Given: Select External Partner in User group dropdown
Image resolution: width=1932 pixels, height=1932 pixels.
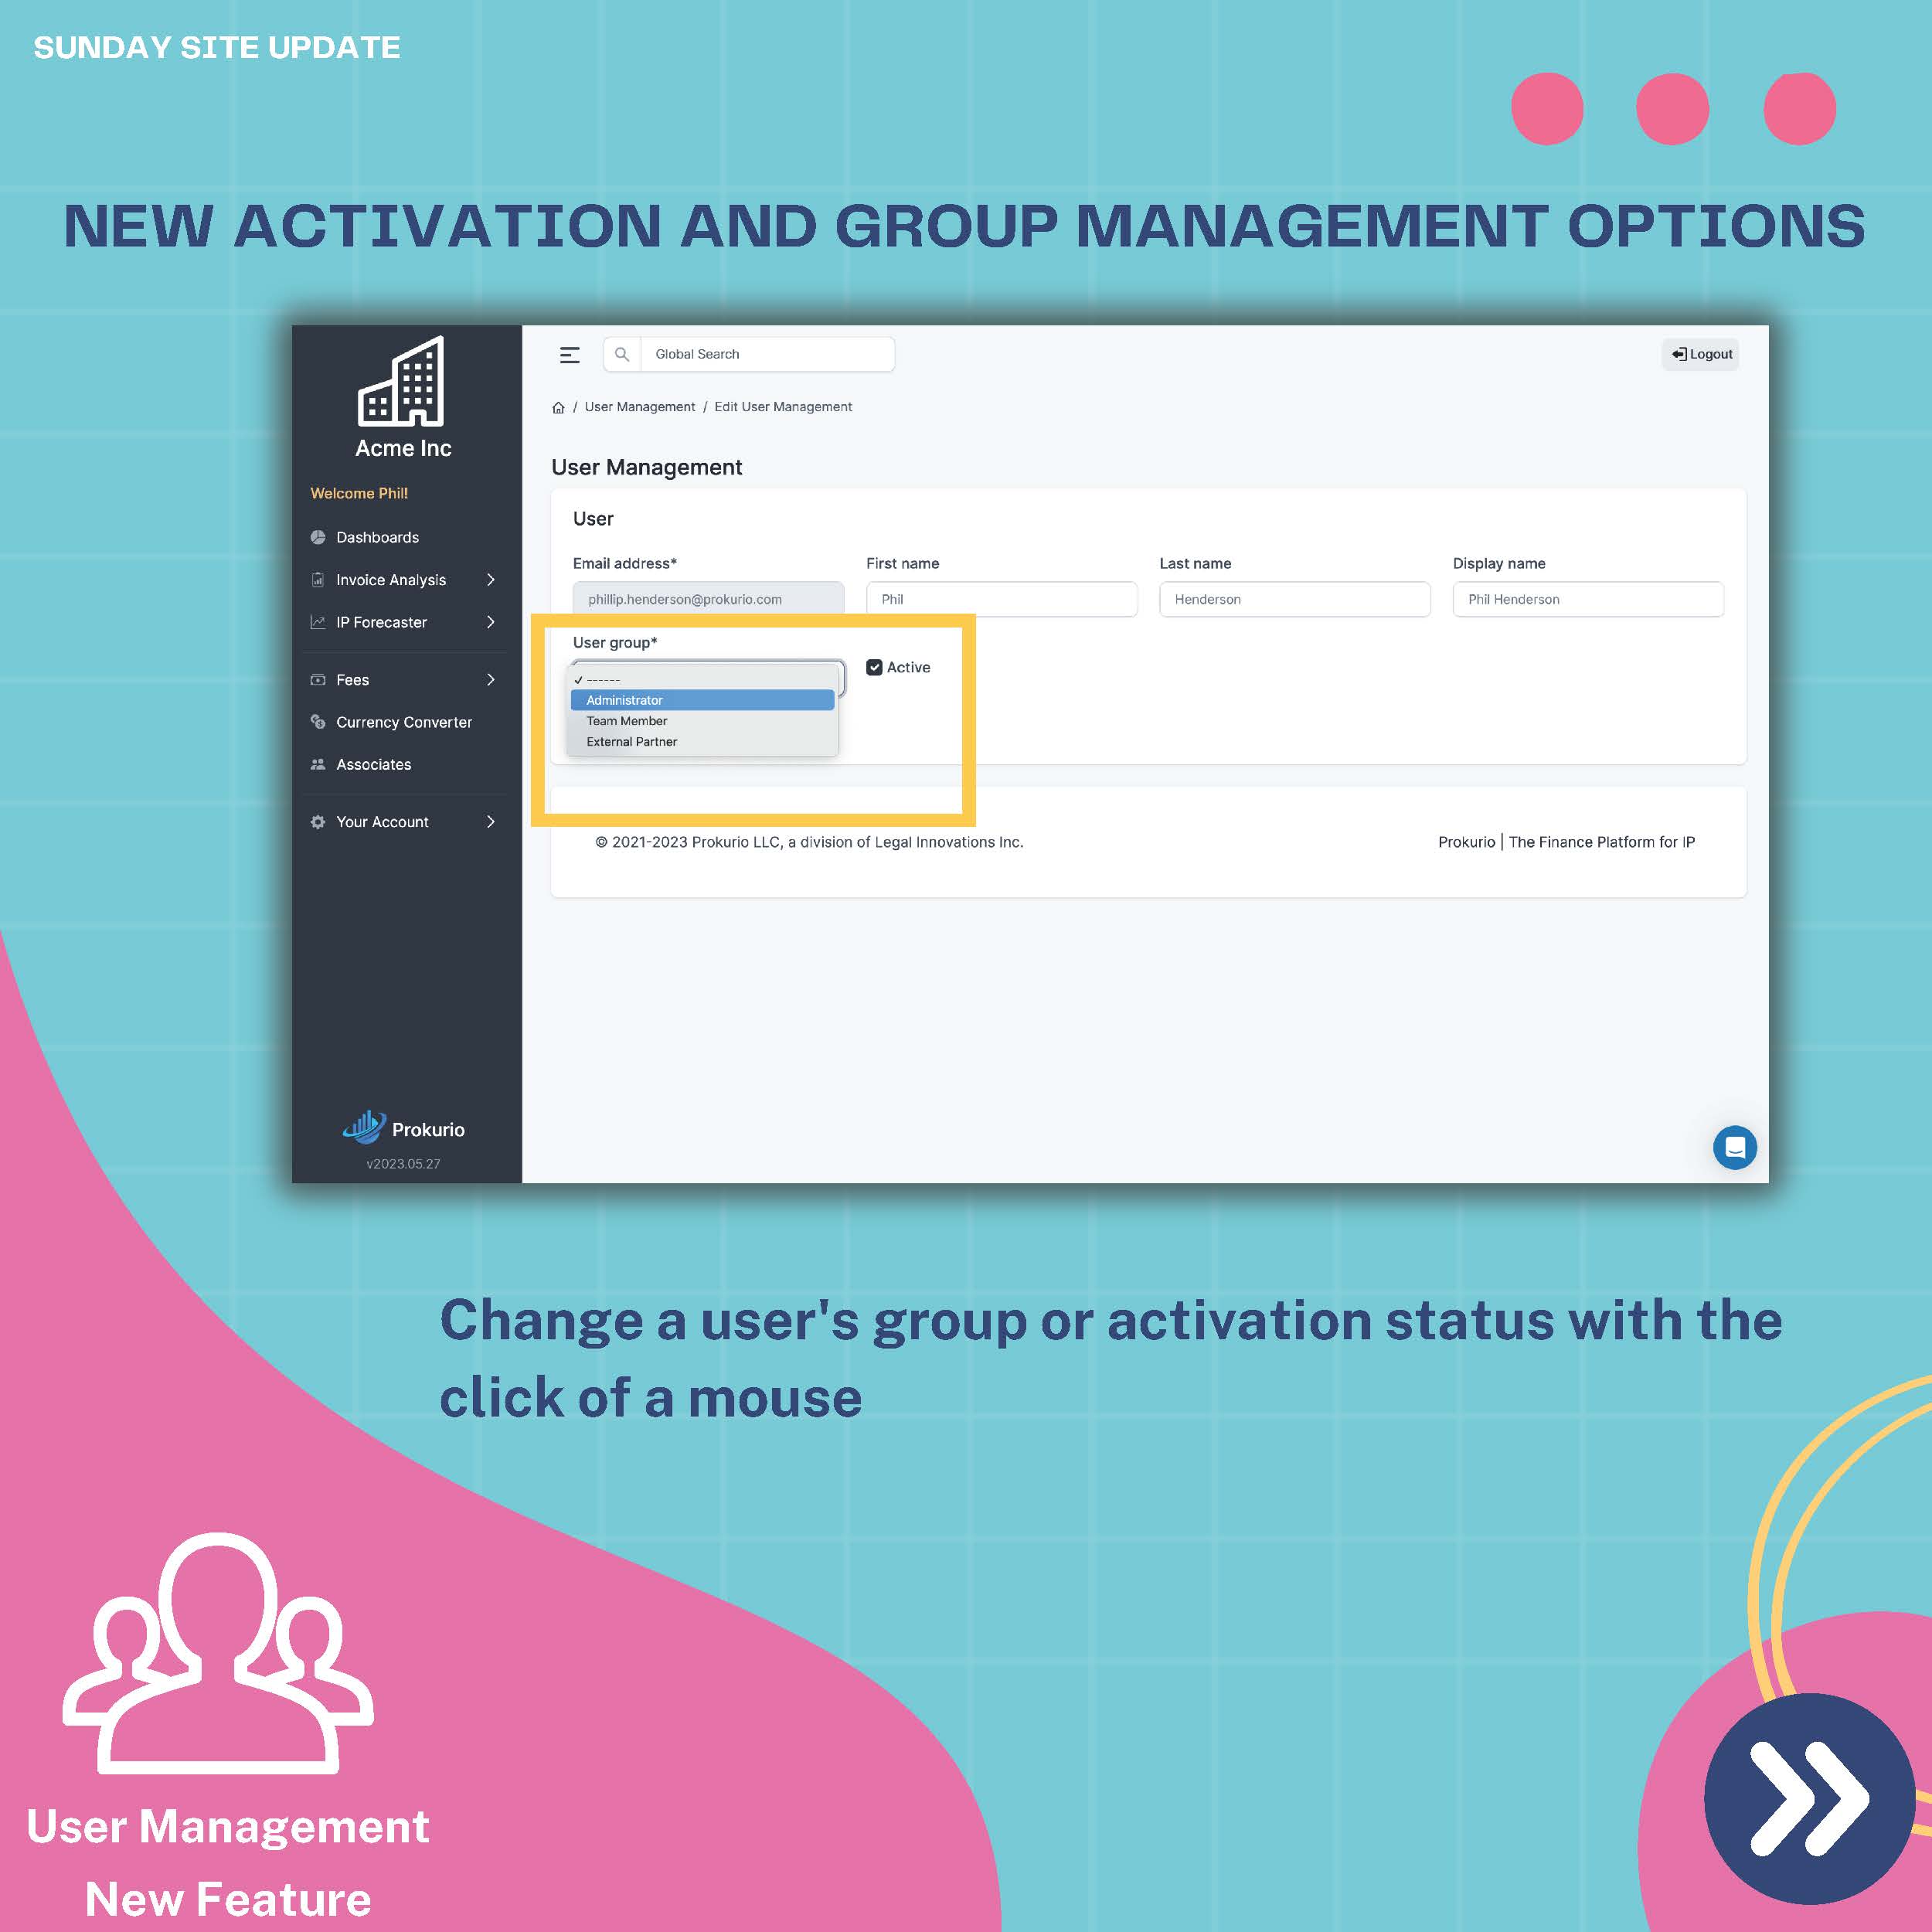Looking at the screenshot, I should point(702,742).
